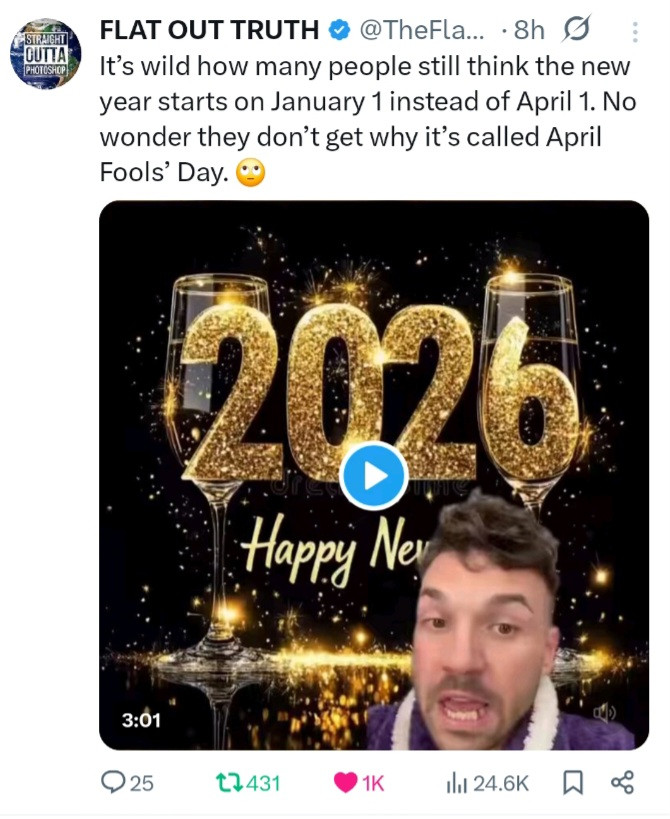The width and height of the screenshot is (670, 819).
Task: Open view analytics bar chart icon
Action: pyautogui.click(x=457, y=782)
